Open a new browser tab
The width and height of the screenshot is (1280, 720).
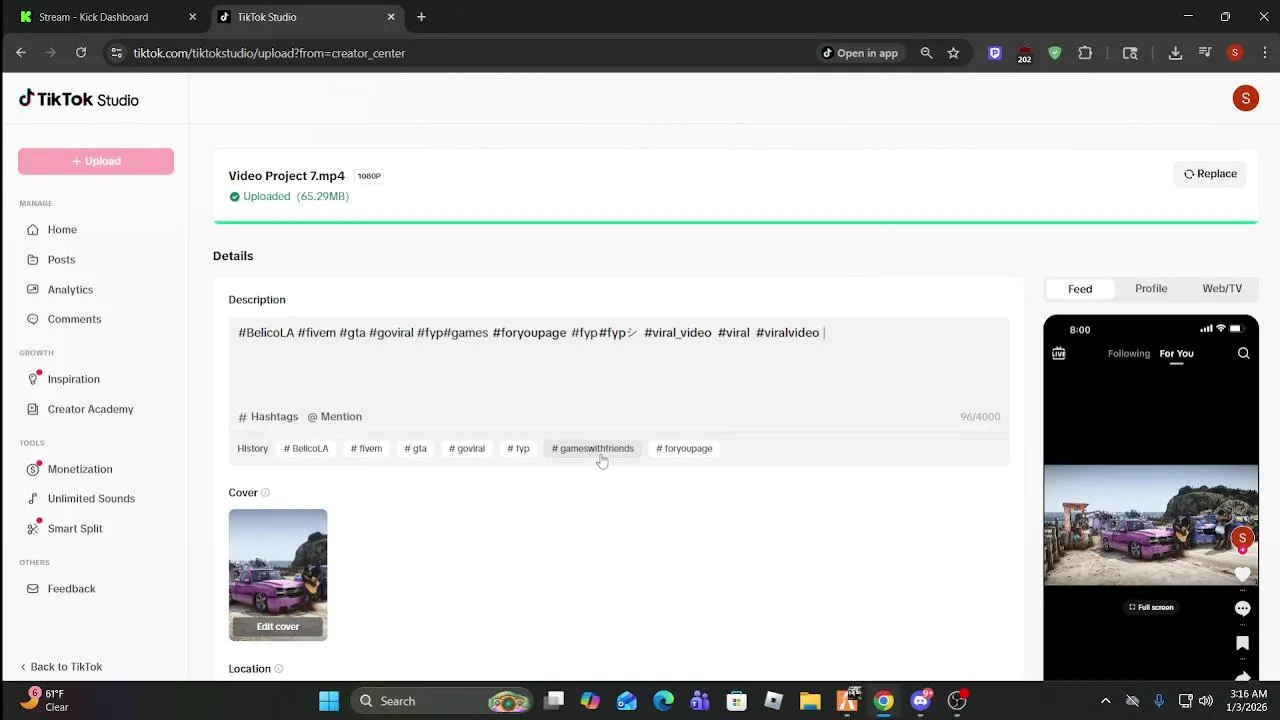421,17
